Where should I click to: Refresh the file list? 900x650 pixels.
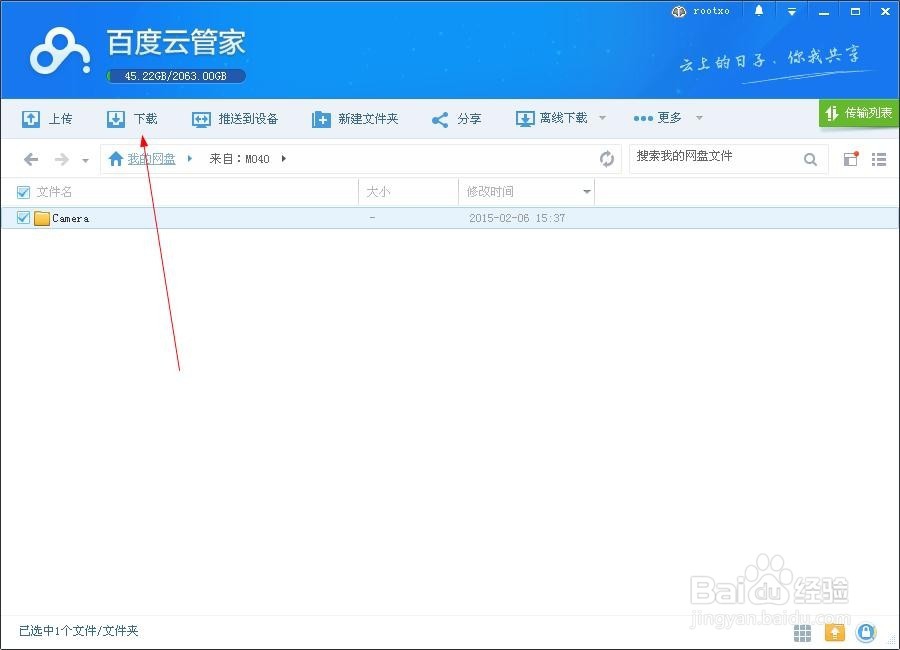[x=607, y=159]
